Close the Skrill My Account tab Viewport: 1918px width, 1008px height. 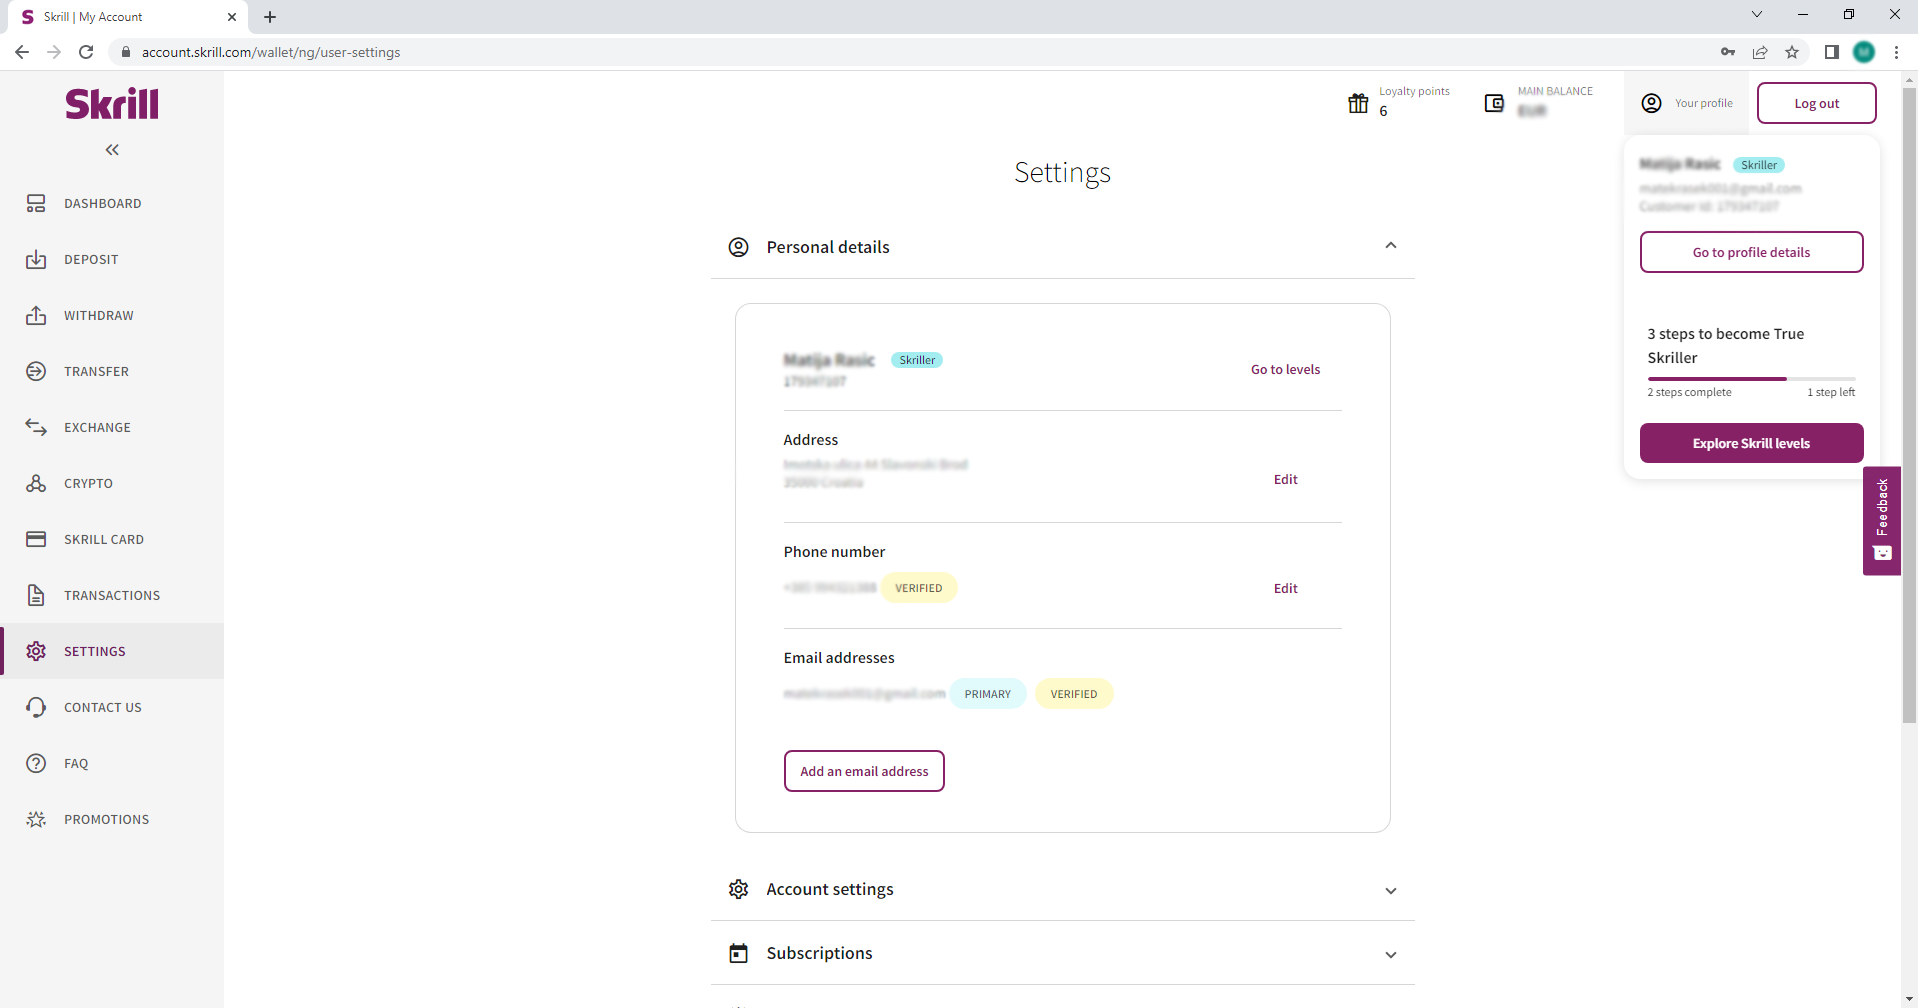232,17
